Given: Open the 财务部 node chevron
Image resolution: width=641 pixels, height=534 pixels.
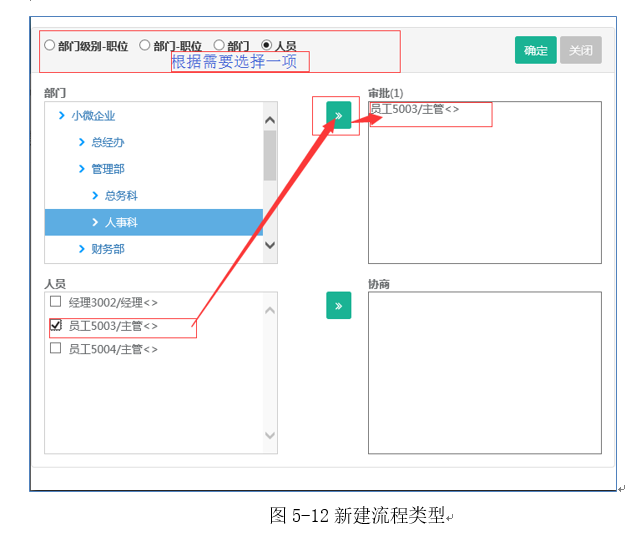Looking at the screenshot, I should pos(82,249).
